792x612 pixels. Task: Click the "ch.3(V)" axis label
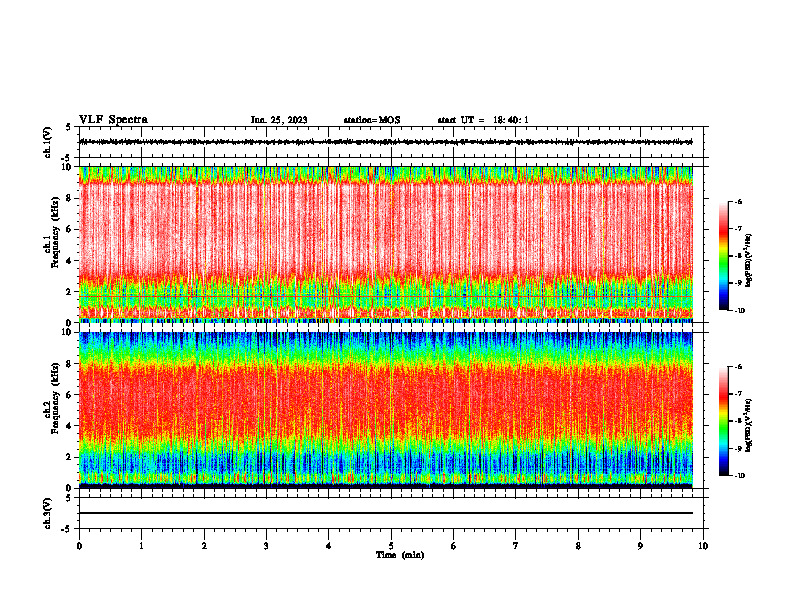tap(48, 513)
